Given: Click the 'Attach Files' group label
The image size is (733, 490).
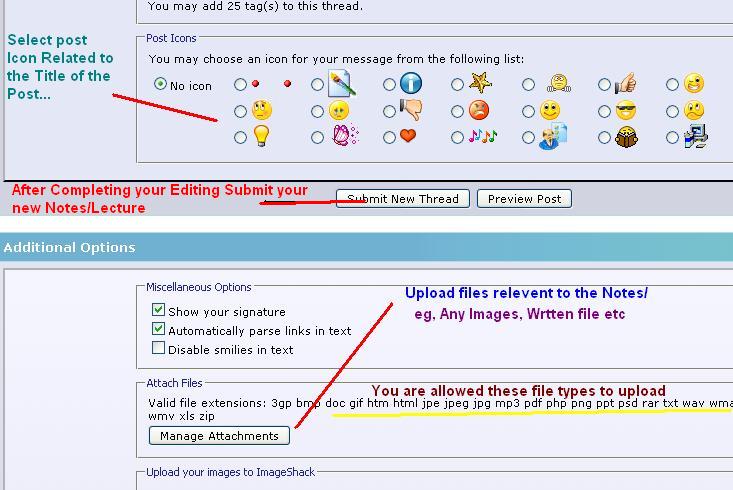Looking at the screenshot, I should (174, 383).
